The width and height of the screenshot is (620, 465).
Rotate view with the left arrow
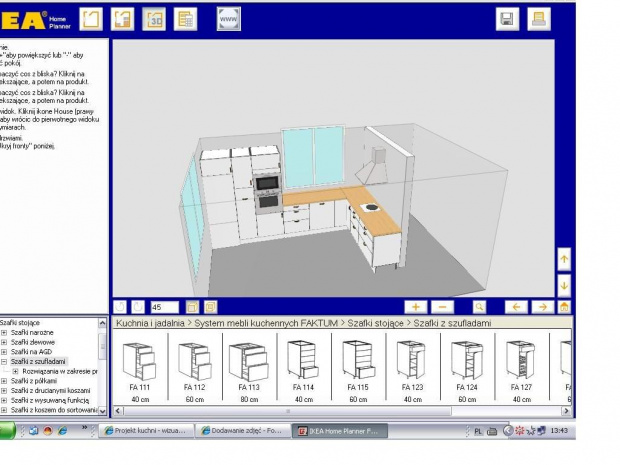pyautogui.click(x=516, y=307)
